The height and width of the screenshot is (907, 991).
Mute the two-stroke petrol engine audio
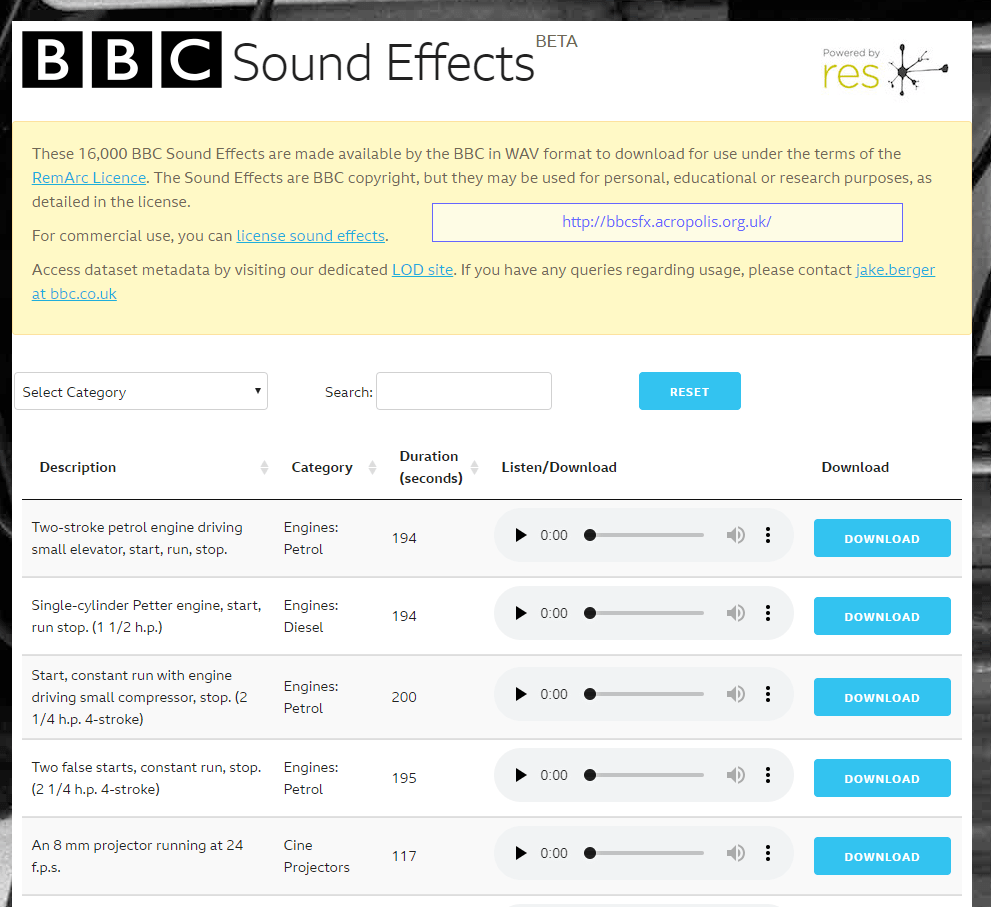(x=736, y=535)
